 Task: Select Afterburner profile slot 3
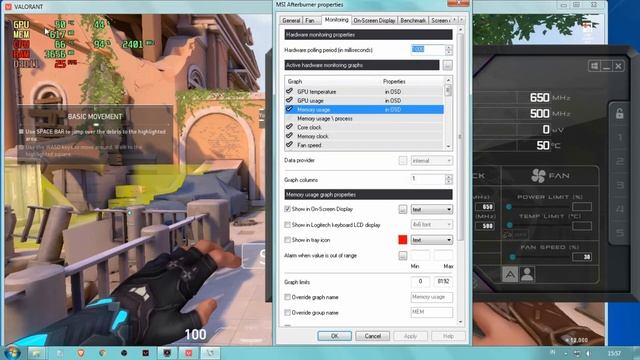(x=620, y=185)
